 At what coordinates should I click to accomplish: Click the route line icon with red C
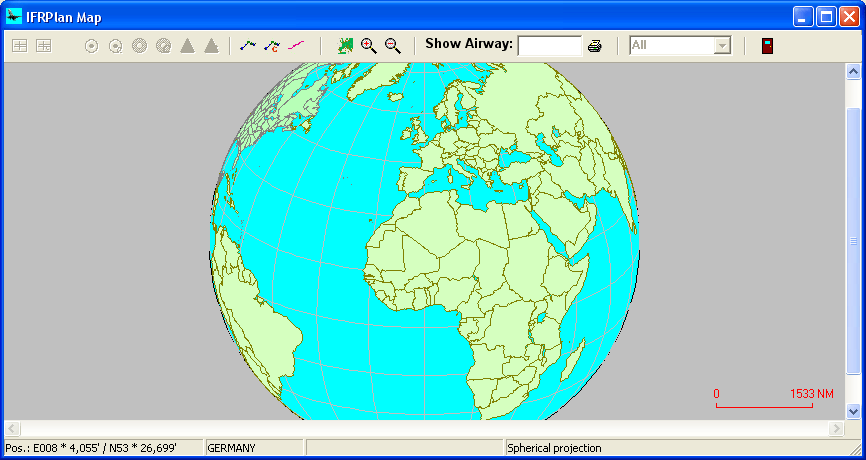click(272, 46)
